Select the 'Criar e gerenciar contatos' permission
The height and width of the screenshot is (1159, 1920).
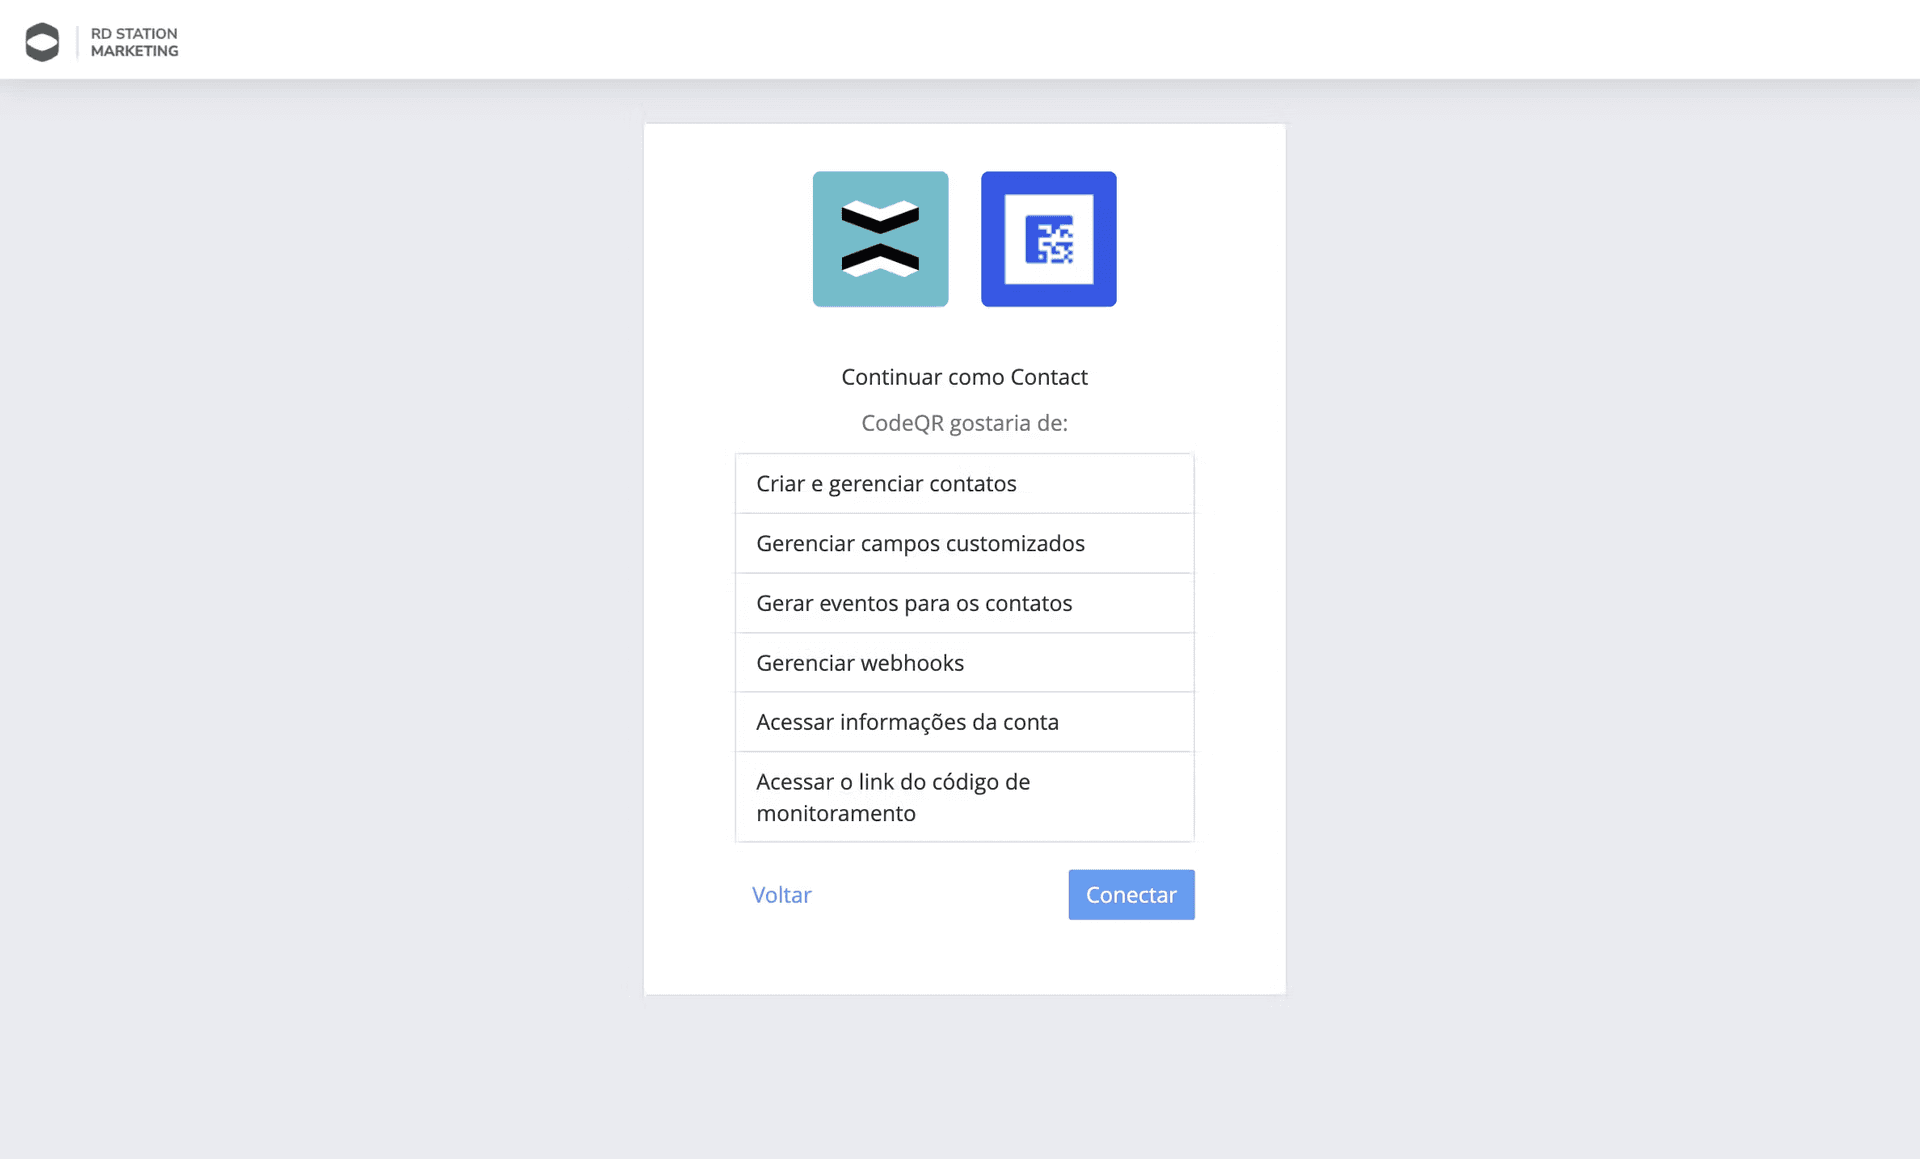point(963,483)
